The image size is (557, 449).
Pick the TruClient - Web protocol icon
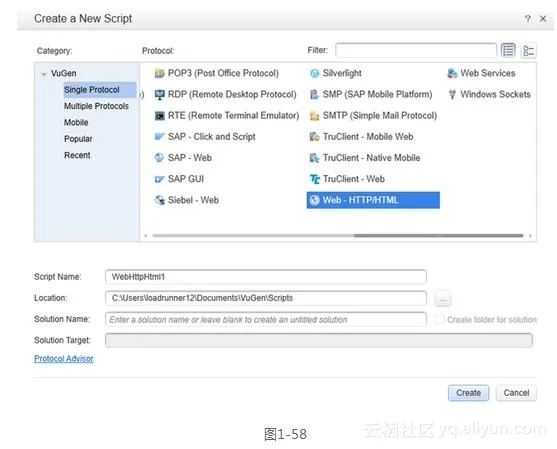314,179
